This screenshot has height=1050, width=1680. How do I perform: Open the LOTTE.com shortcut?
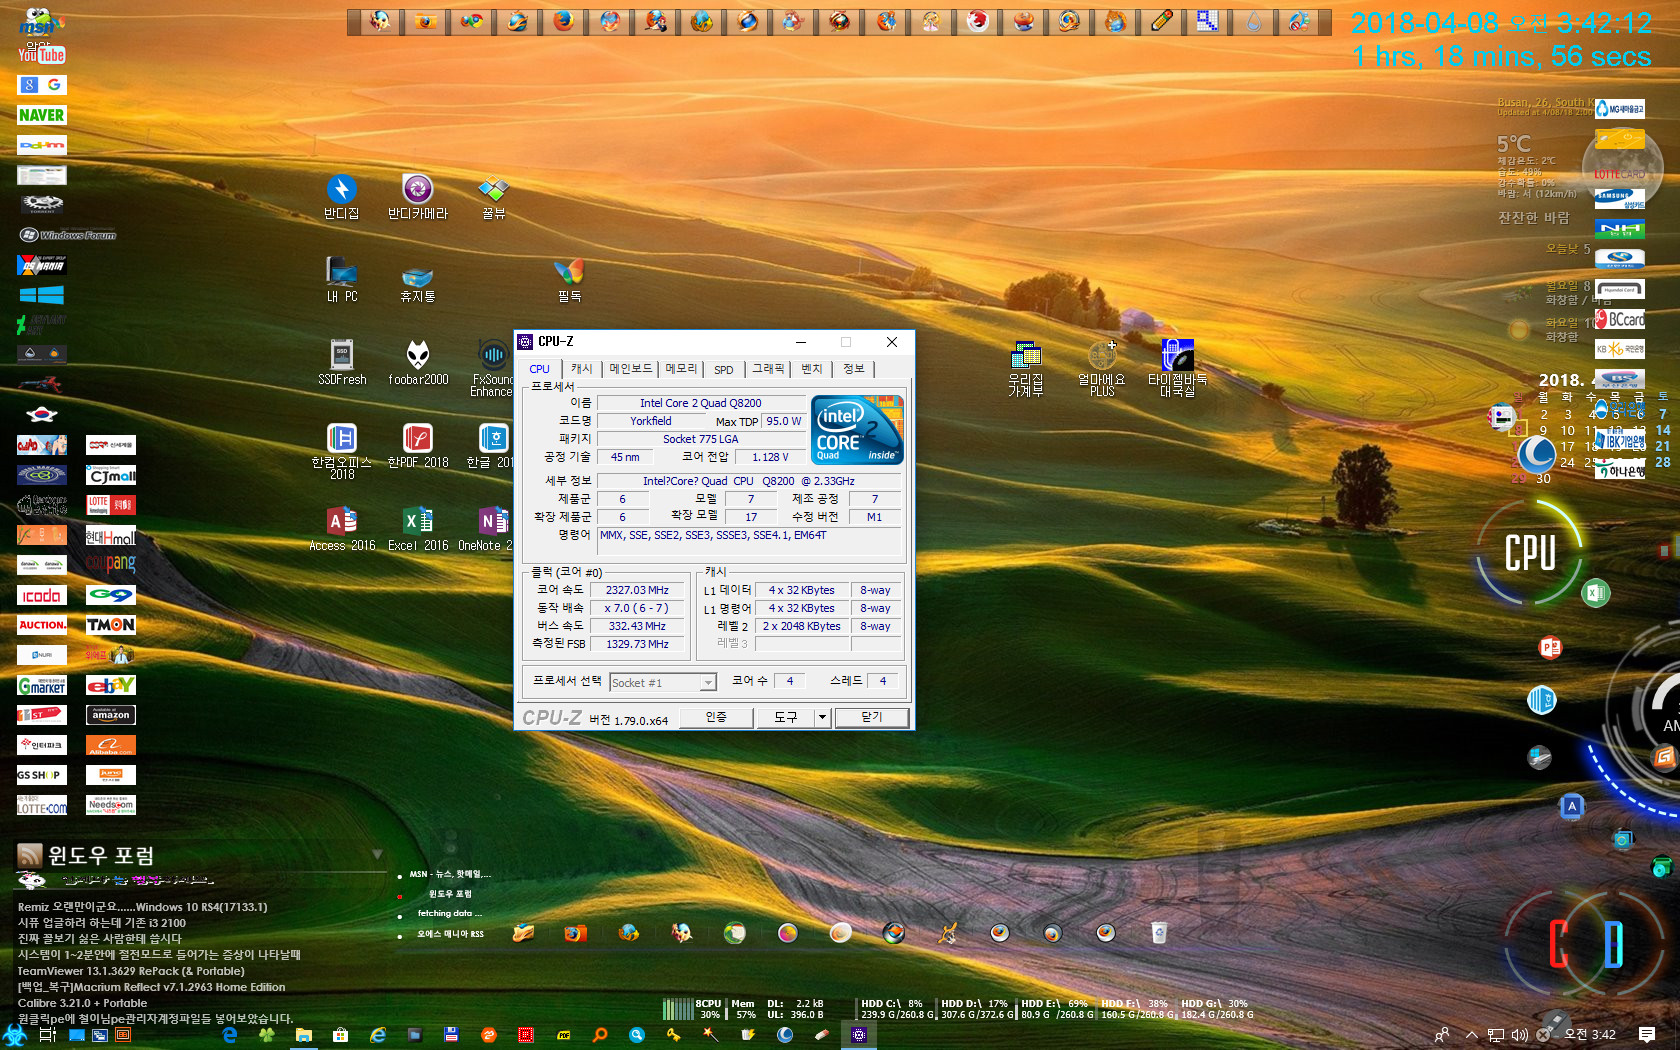[41, 805]
